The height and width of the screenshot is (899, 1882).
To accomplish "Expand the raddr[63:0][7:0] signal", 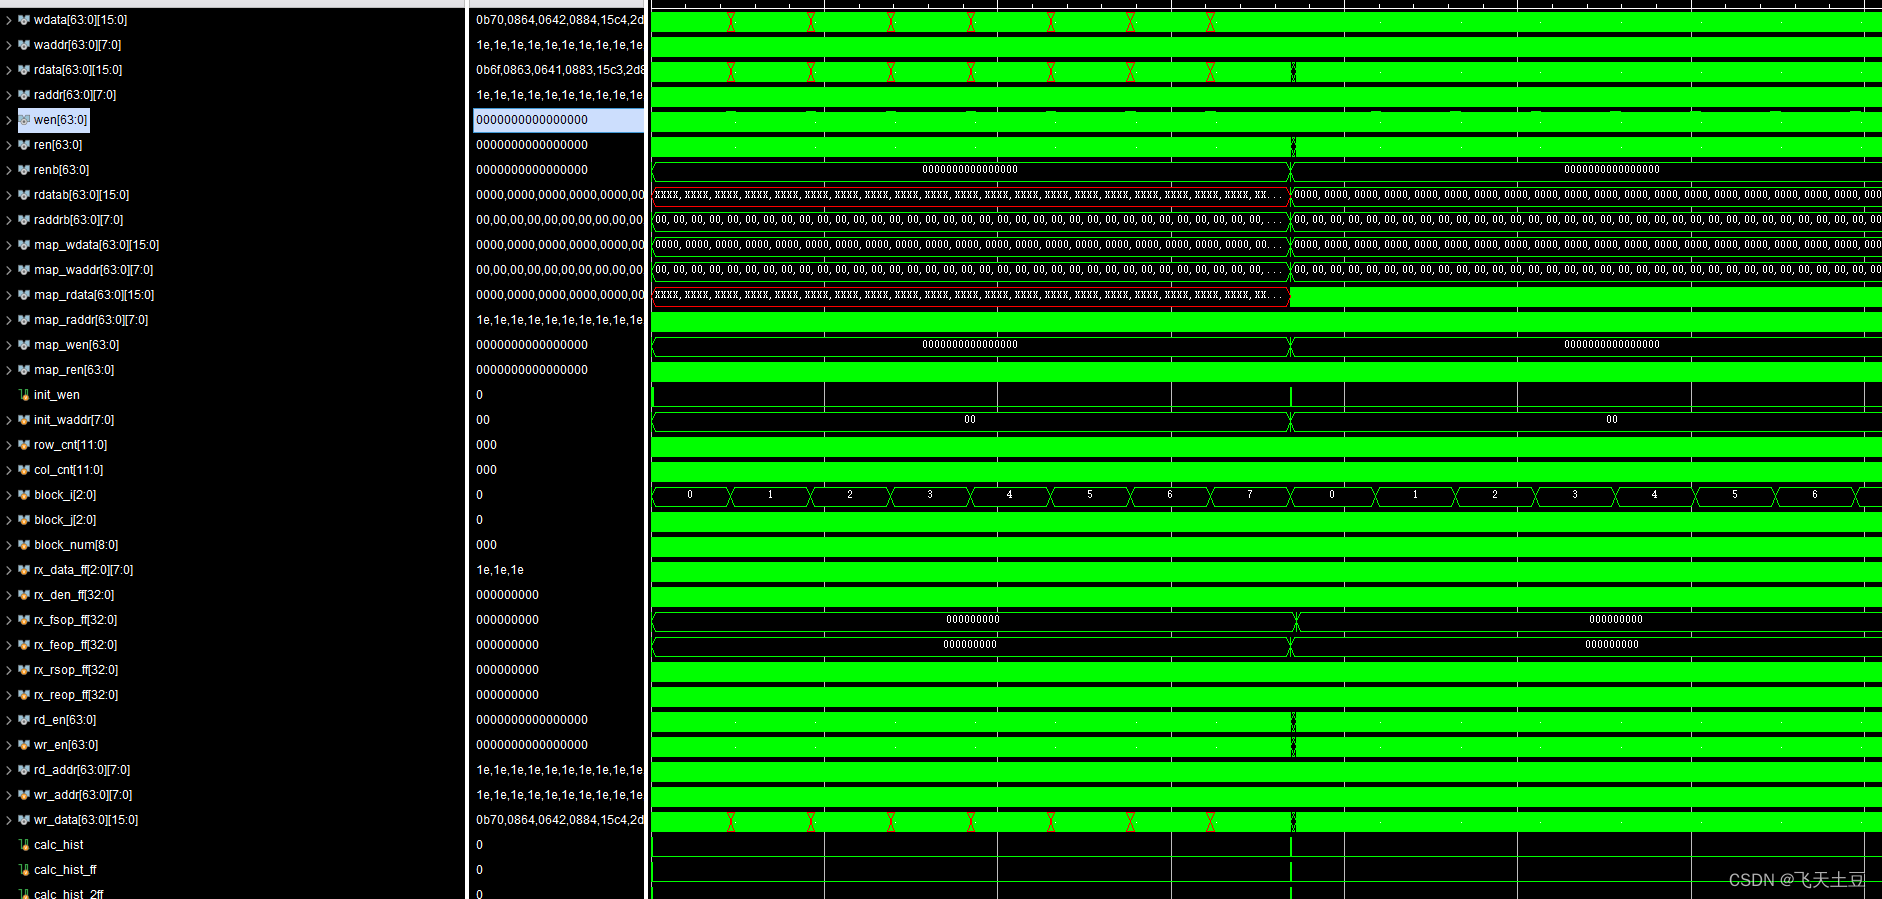I will (9, 95).
